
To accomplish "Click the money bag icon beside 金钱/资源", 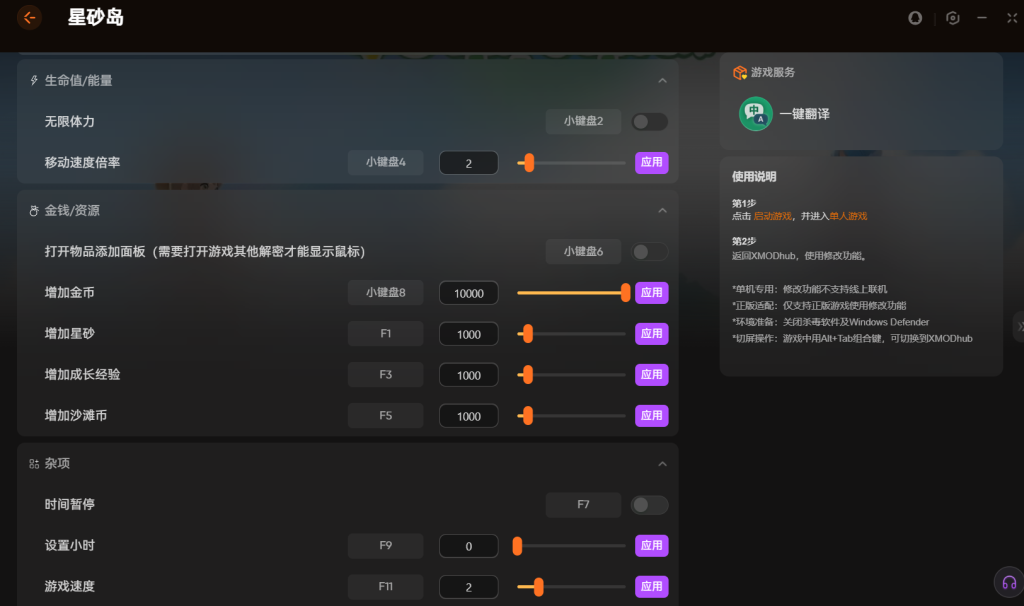I will [34, 211].
